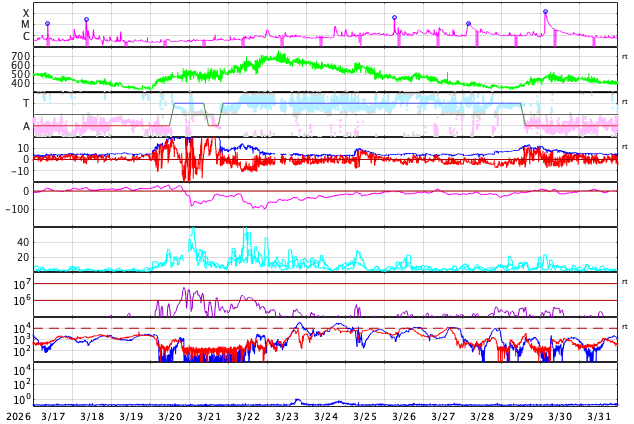Click the M flare class axis label
This screenshot has width=634, height=424.
point(26,24)
